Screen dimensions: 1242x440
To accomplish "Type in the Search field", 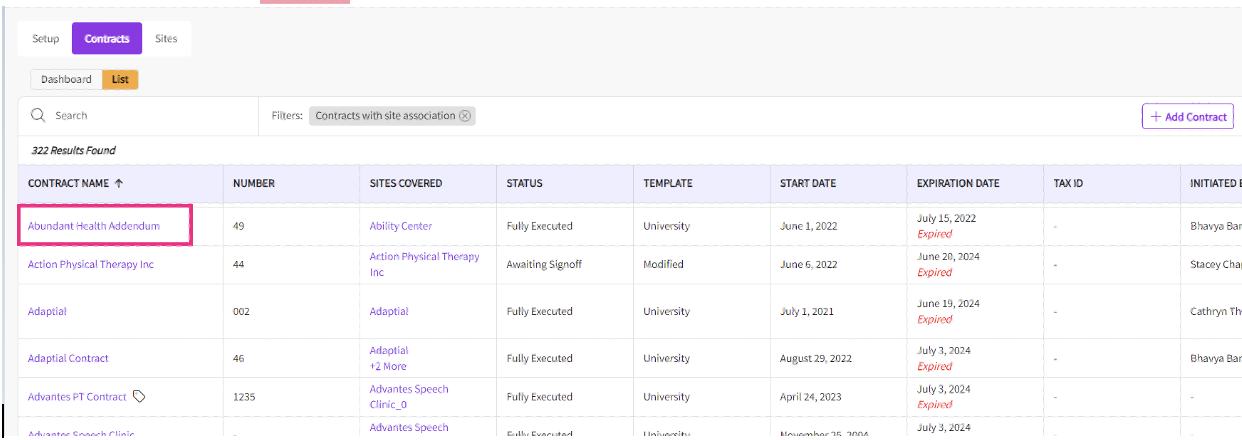I will pos(150,116).
